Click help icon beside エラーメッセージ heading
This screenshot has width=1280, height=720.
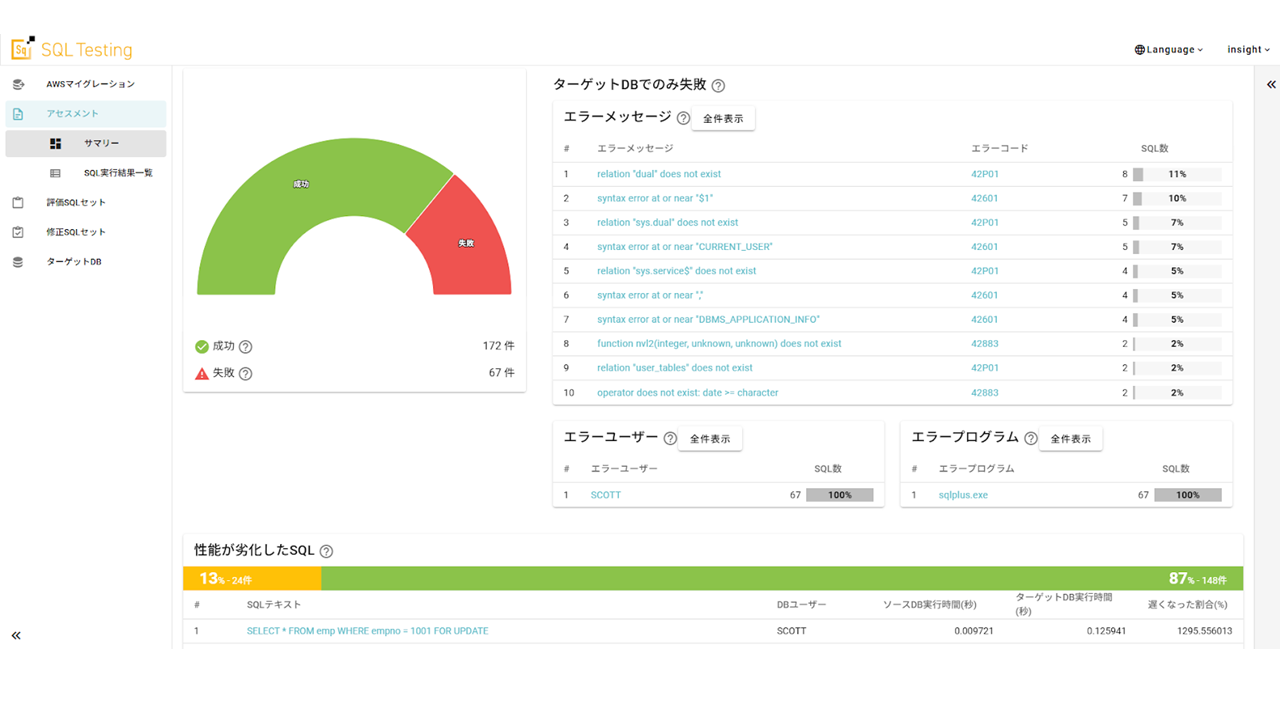tap(683, 118)
